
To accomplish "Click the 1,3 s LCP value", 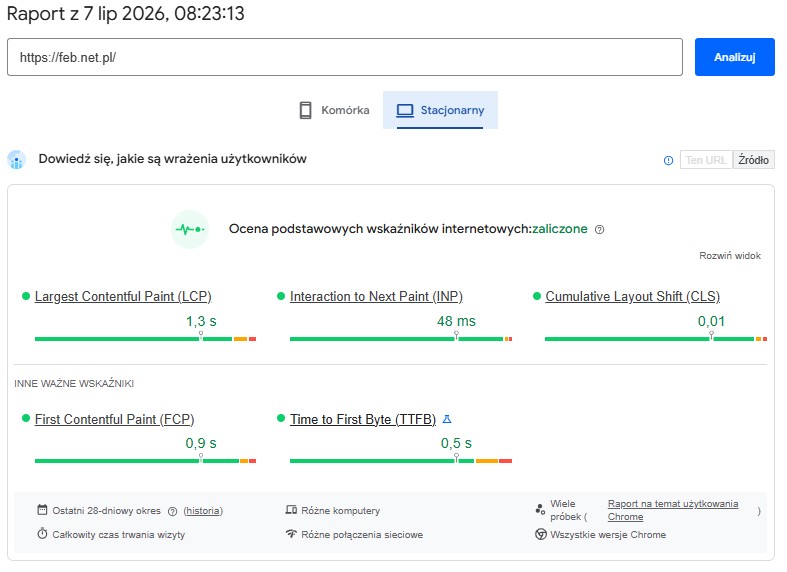I will click(201, 321).
